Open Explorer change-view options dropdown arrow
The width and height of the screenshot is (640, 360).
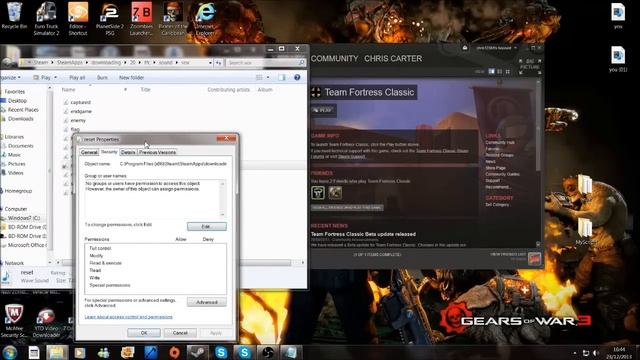tap(268, 77)
